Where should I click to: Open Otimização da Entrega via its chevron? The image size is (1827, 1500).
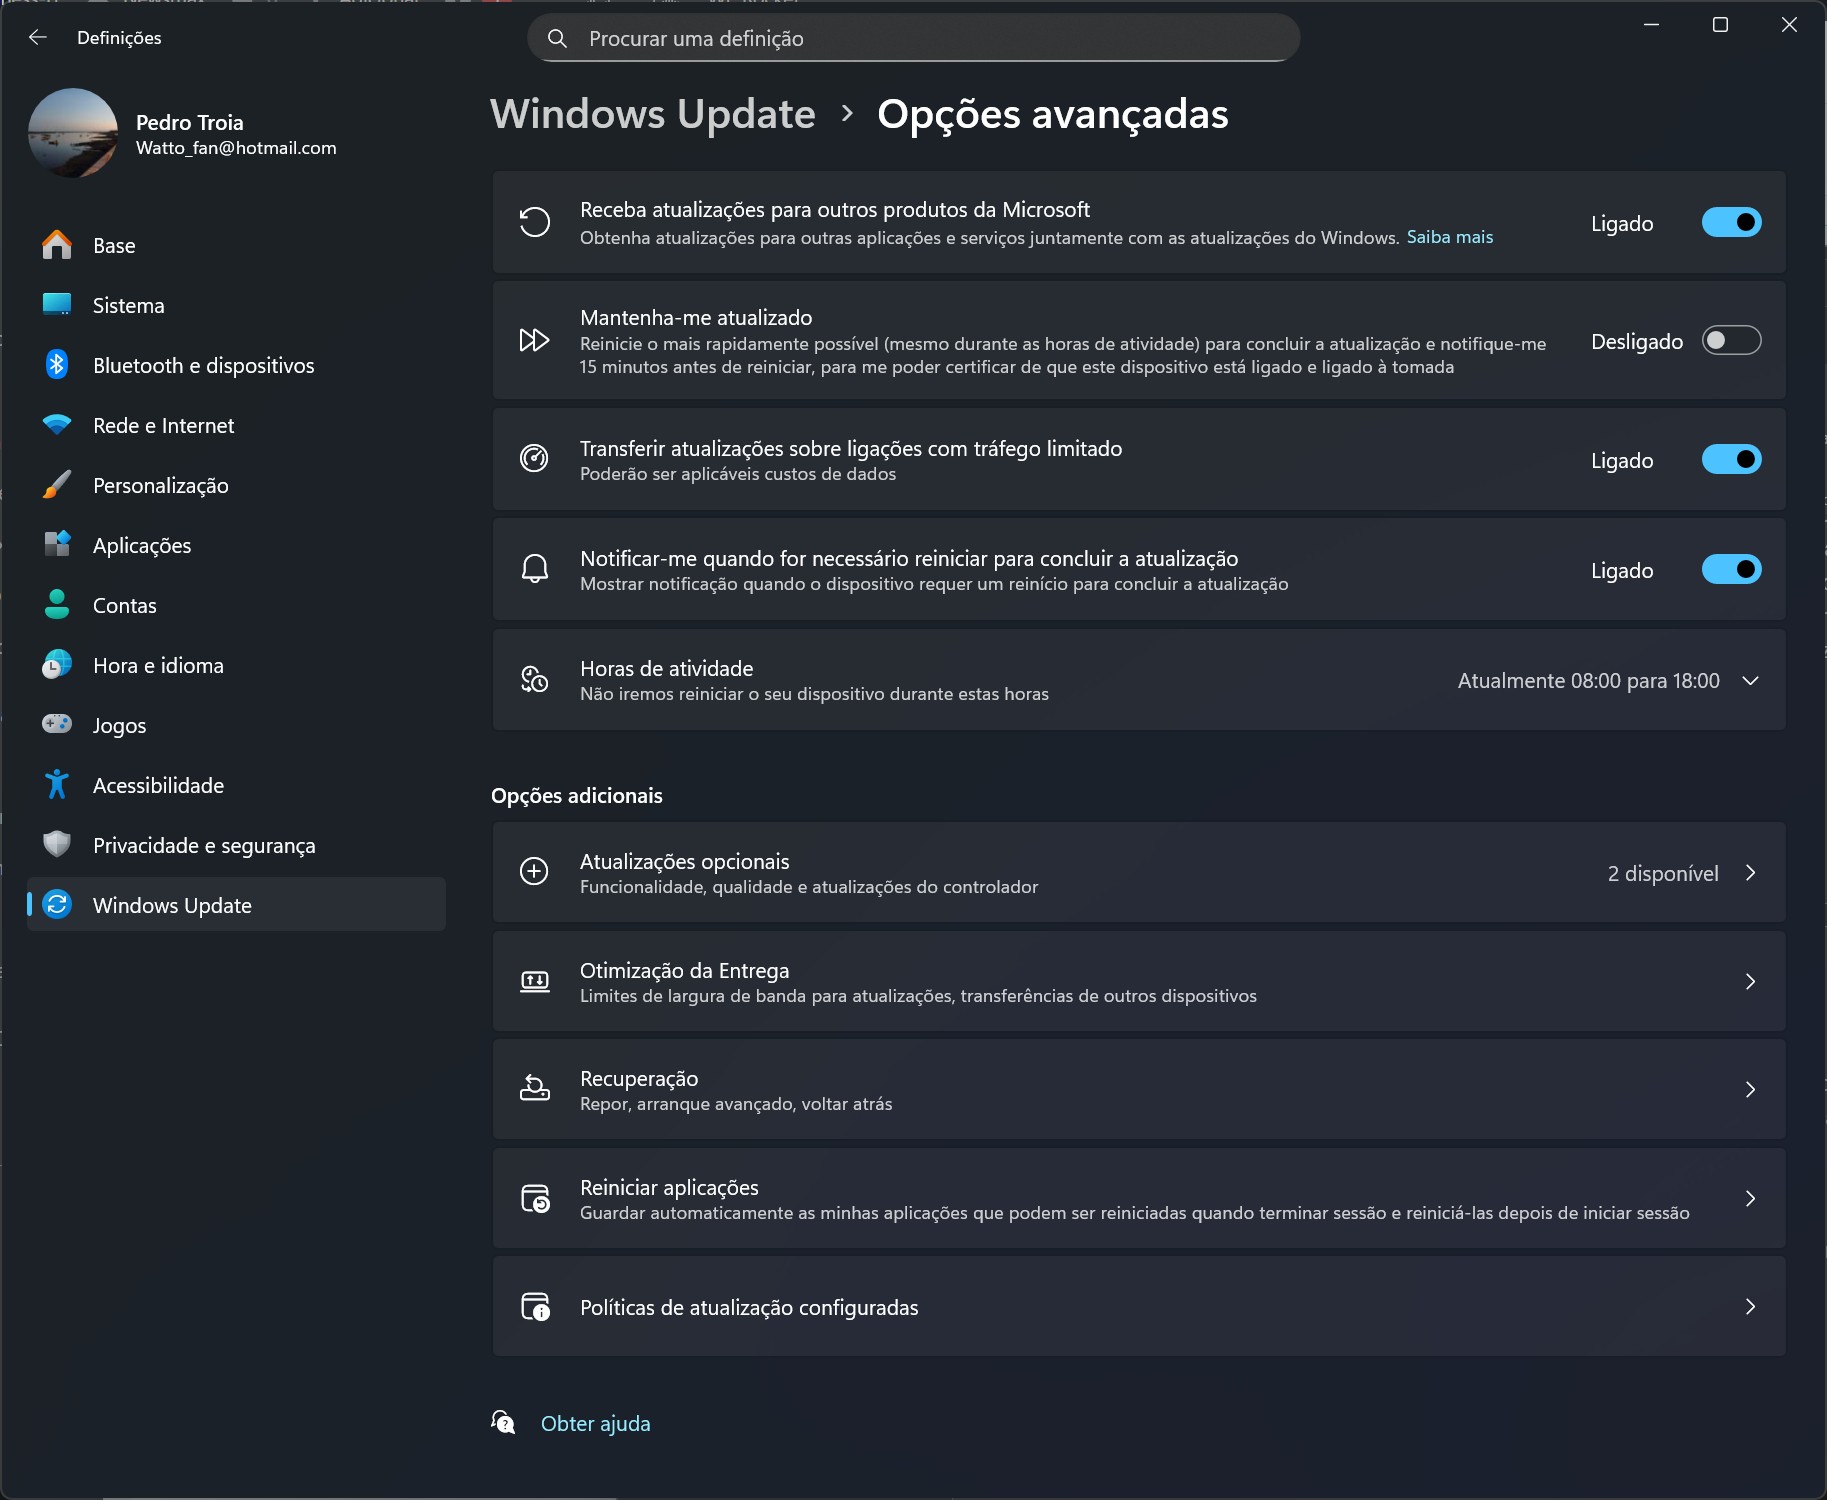[x=1749, y=981]
